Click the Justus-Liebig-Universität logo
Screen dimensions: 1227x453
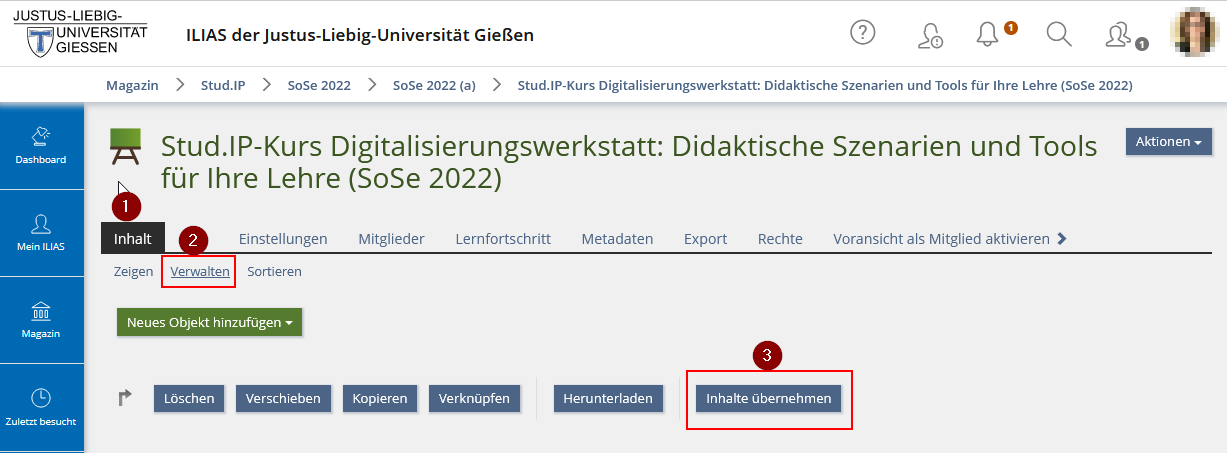[x=80, y=34]
